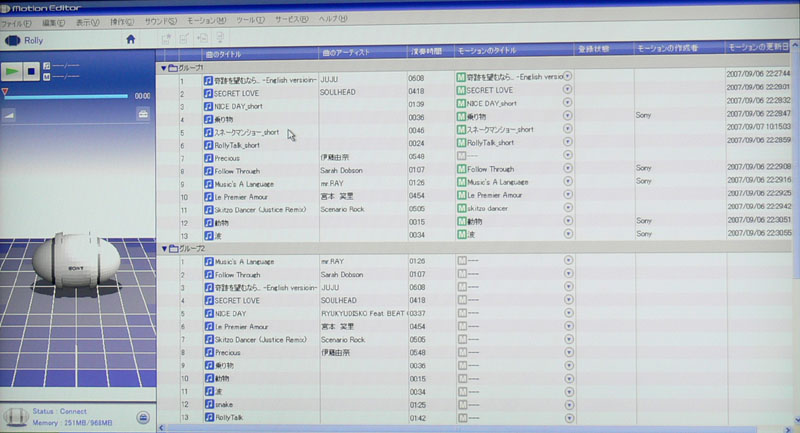The image size is (800, 433).
Task: Select 'Skitzo Dancer (Justice Remix)' in Group 1
Action: click(260, 210)
